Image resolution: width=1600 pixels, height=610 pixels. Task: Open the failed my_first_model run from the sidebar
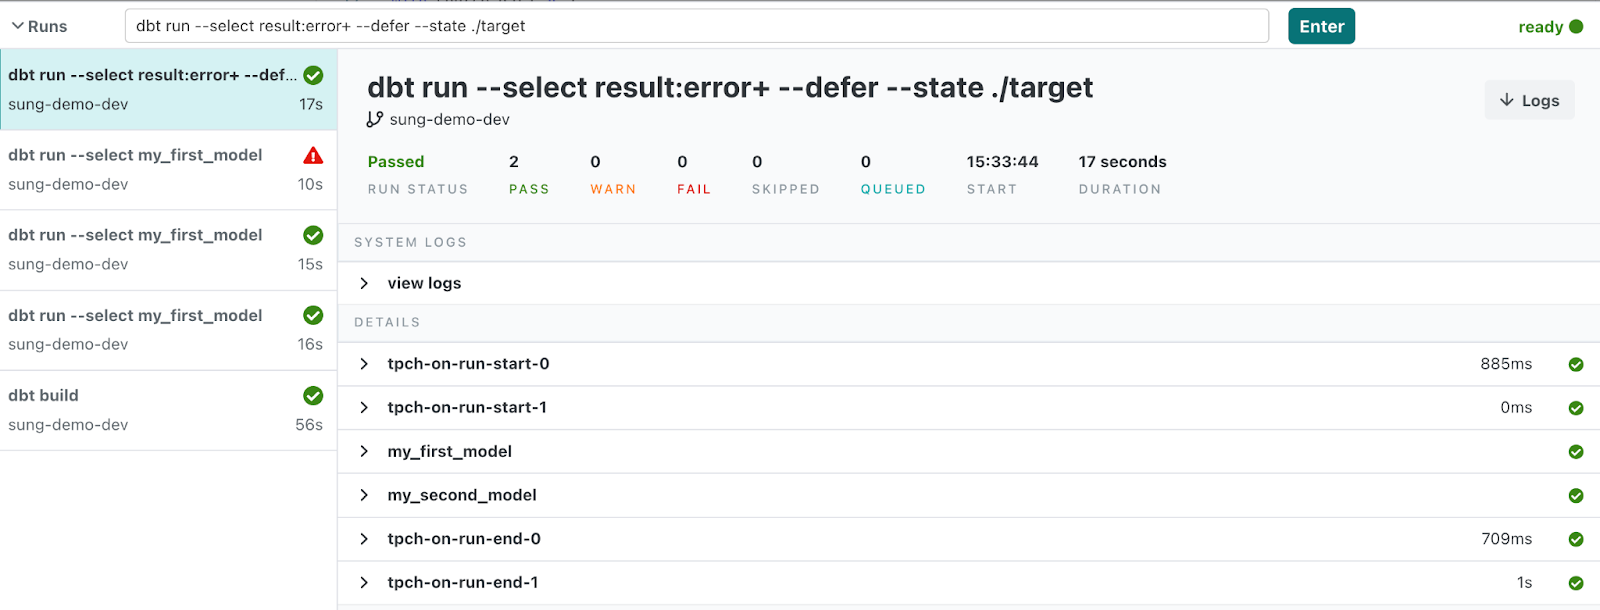coord(150,170)
